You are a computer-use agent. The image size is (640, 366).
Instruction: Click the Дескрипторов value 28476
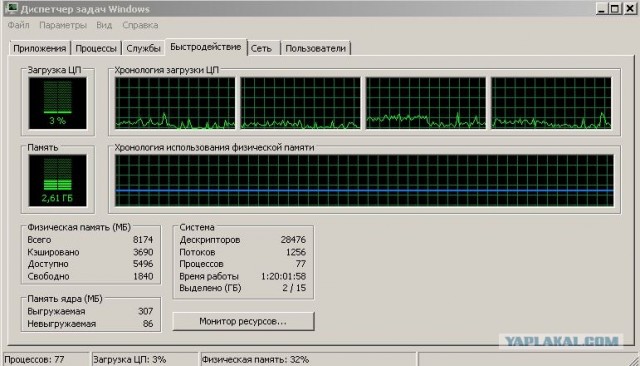click(293, 240)
